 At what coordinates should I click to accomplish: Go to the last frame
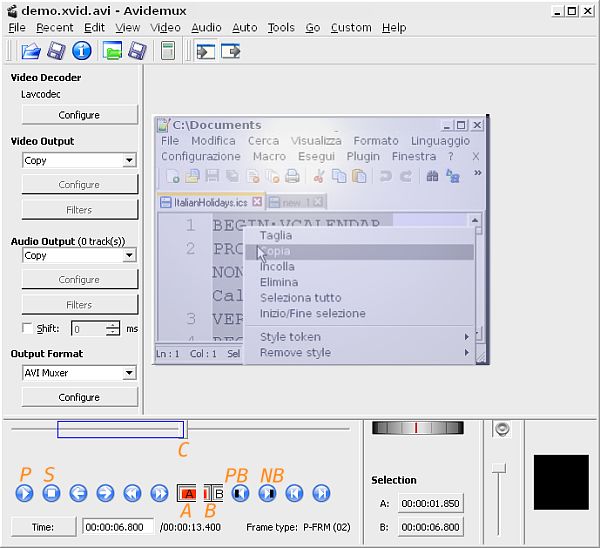coord(321,493)
